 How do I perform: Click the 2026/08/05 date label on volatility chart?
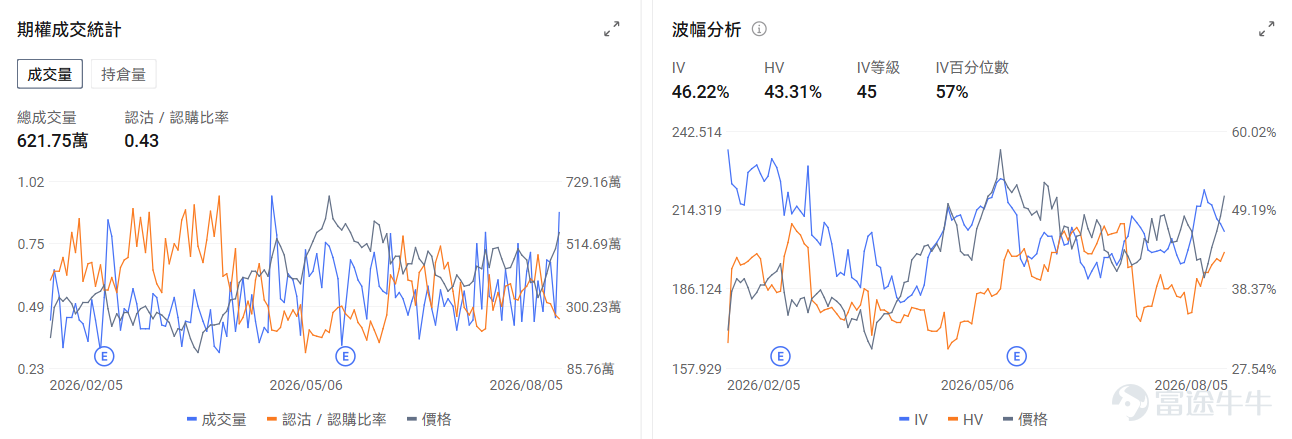[1191, 384]
